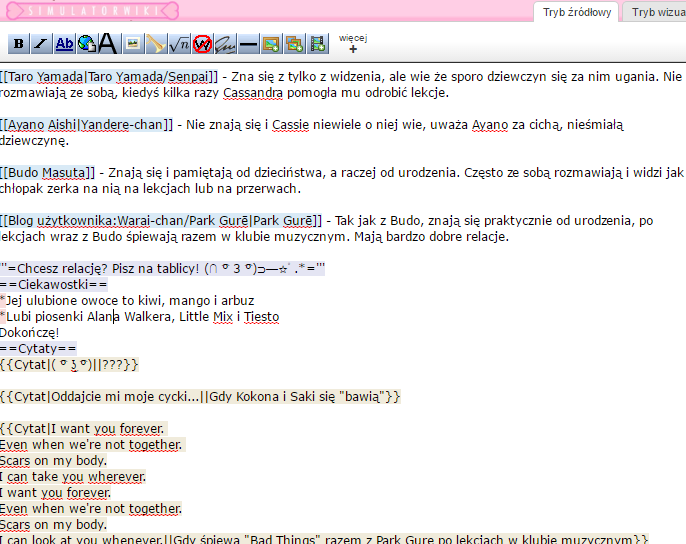Click the last line mentioning "Bad Things"
This screenshot has width=686, height=544.
pos(324,538)
